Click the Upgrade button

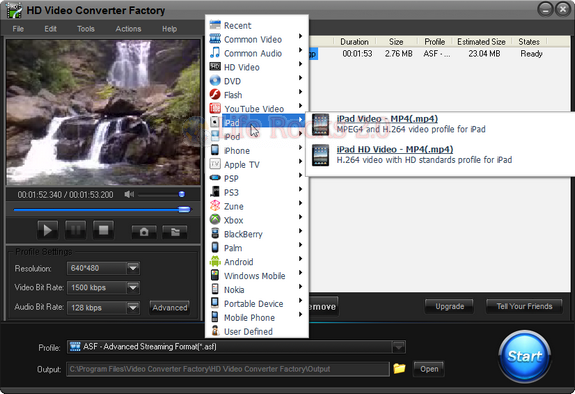coord(450,306)
